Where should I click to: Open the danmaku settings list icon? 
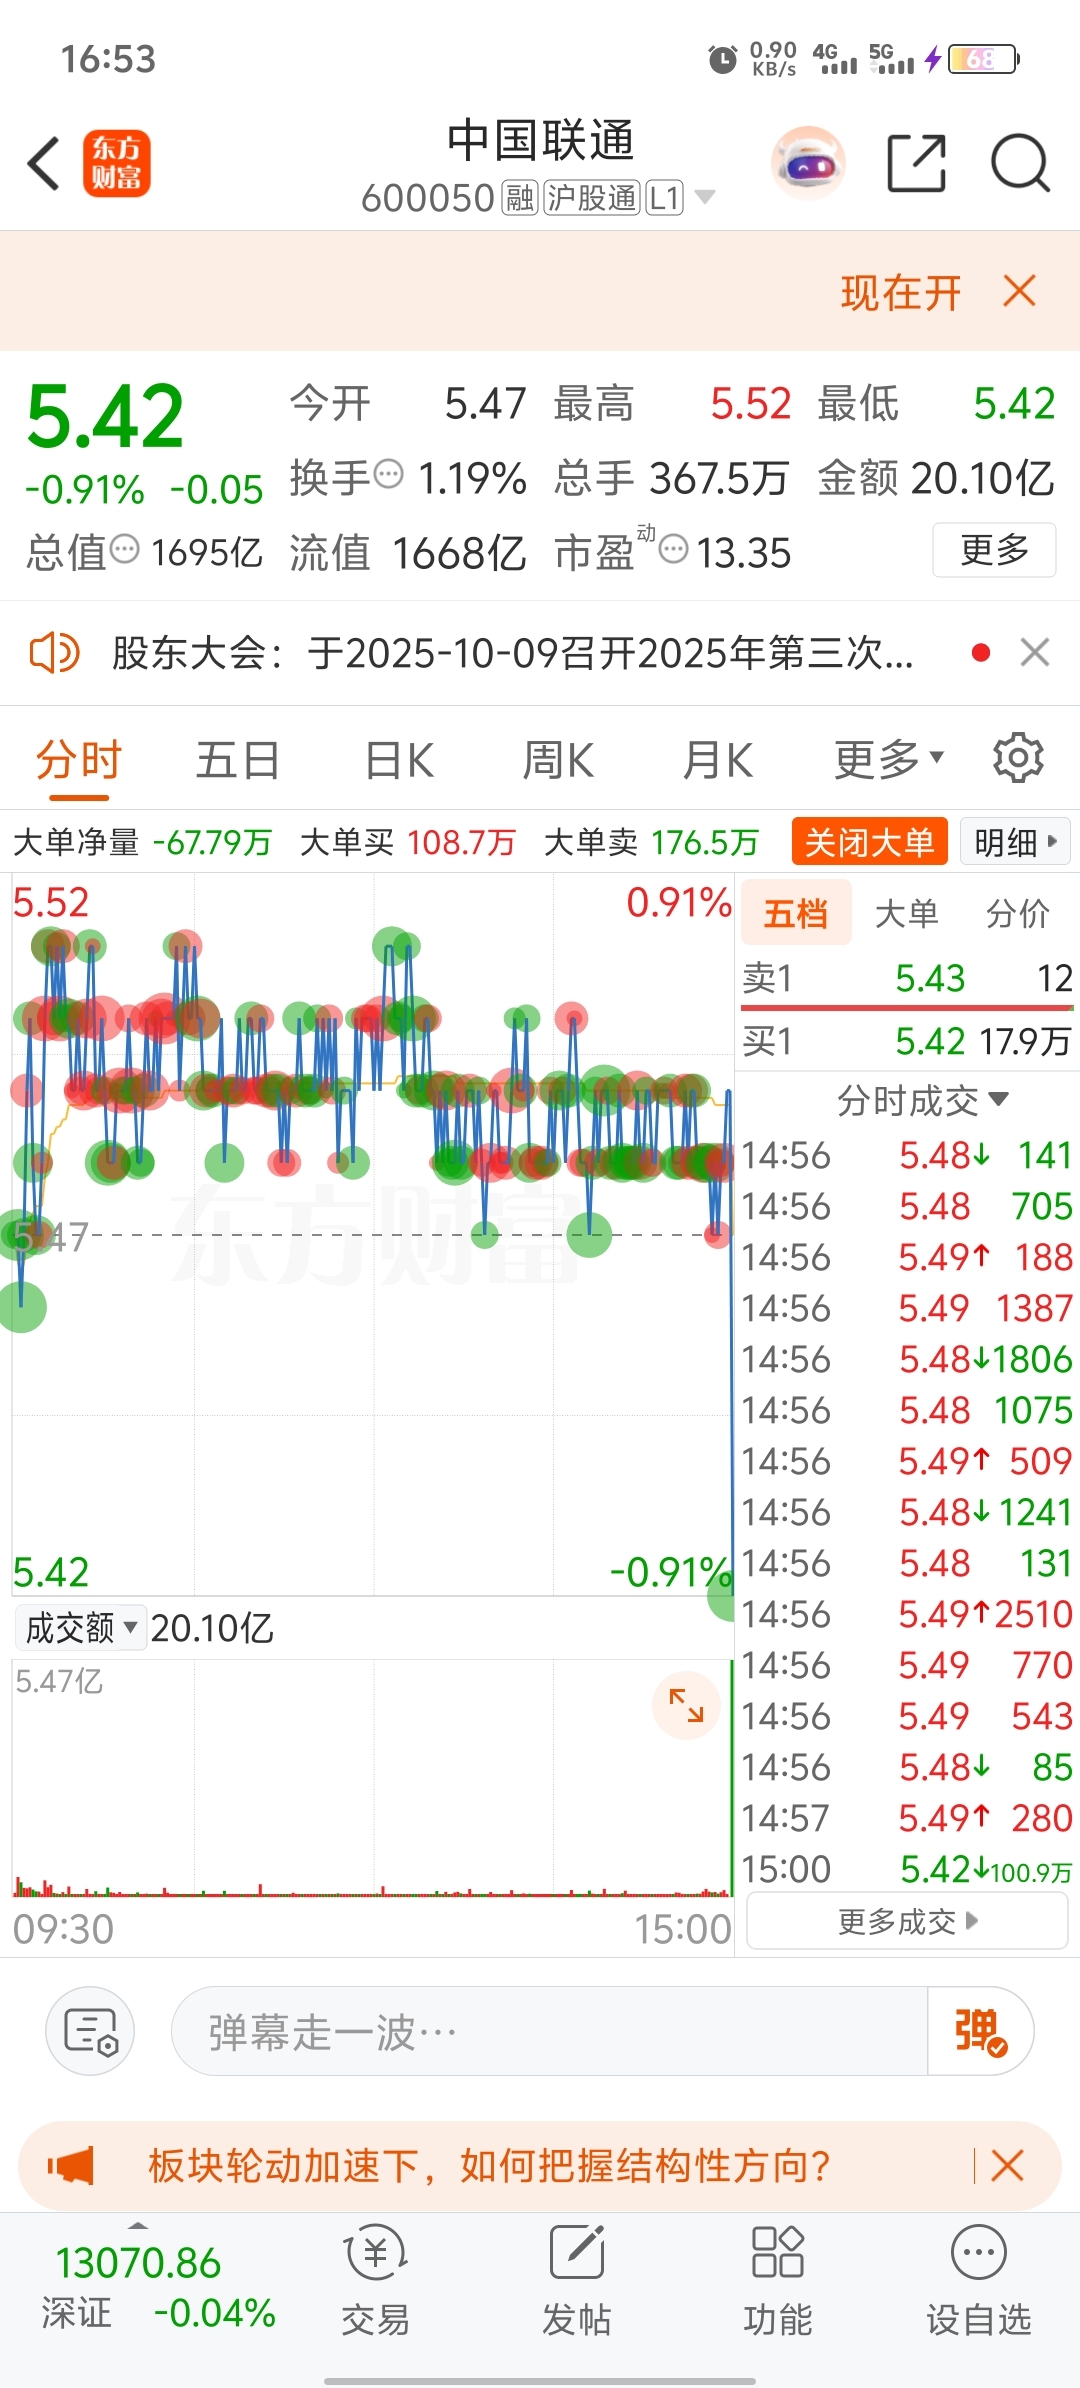coord(90,2031)
